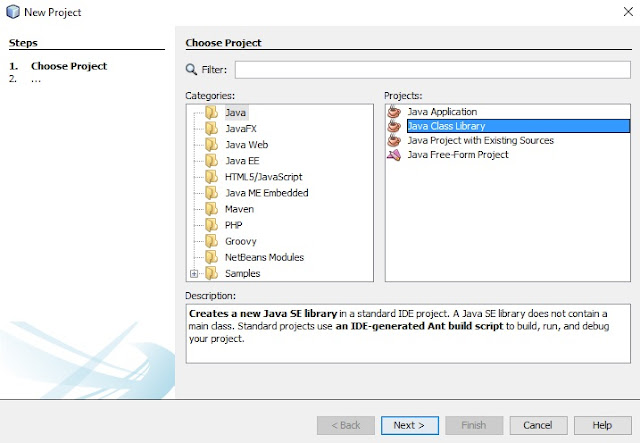Select the JavaFX category
This screenshot has width=640, height=443.
pyautogui.click(x=241, y=129)
